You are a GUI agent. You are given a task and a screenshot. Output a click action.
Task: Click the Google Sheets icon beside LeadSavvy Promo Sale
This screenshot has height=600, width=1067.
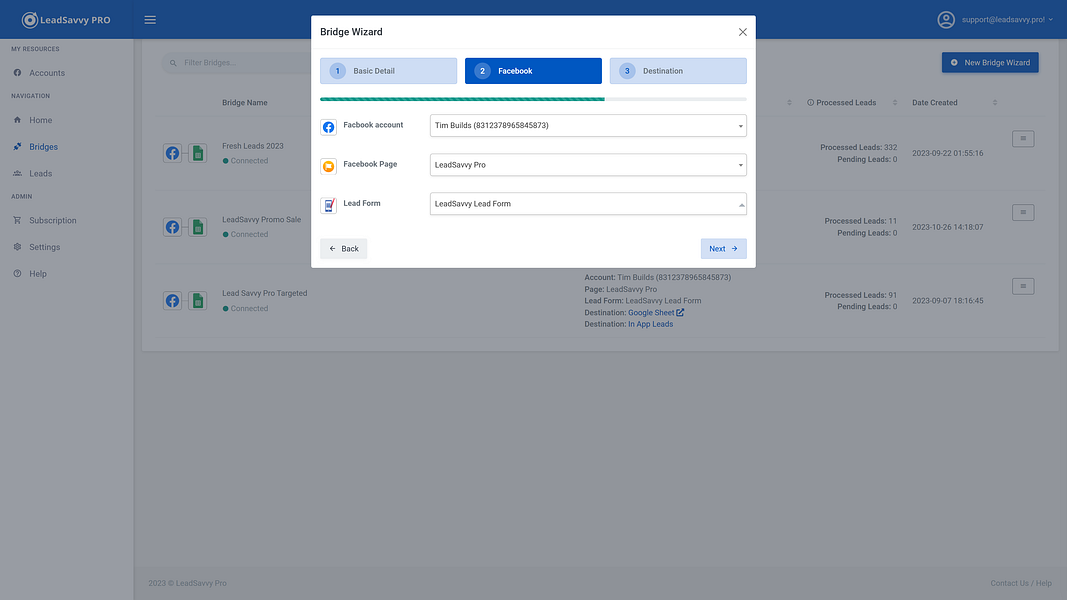point(197,227)
